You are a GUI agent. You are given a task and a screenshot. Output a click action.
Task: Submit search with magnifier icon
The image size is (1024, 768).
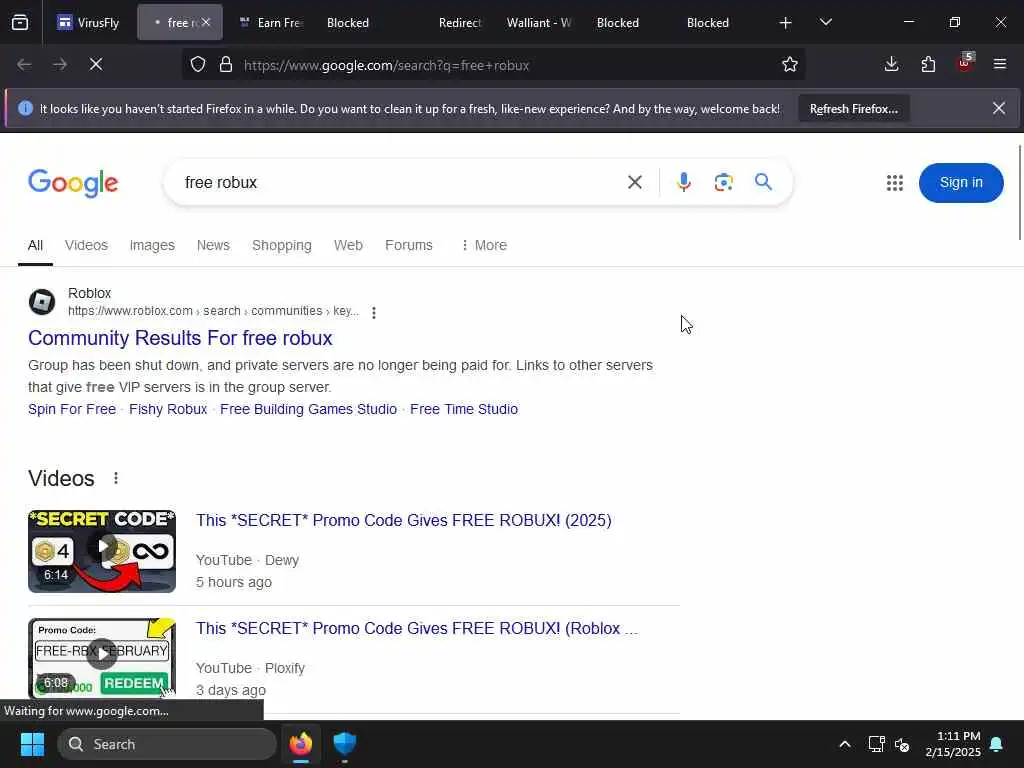[x=763, y=182]
